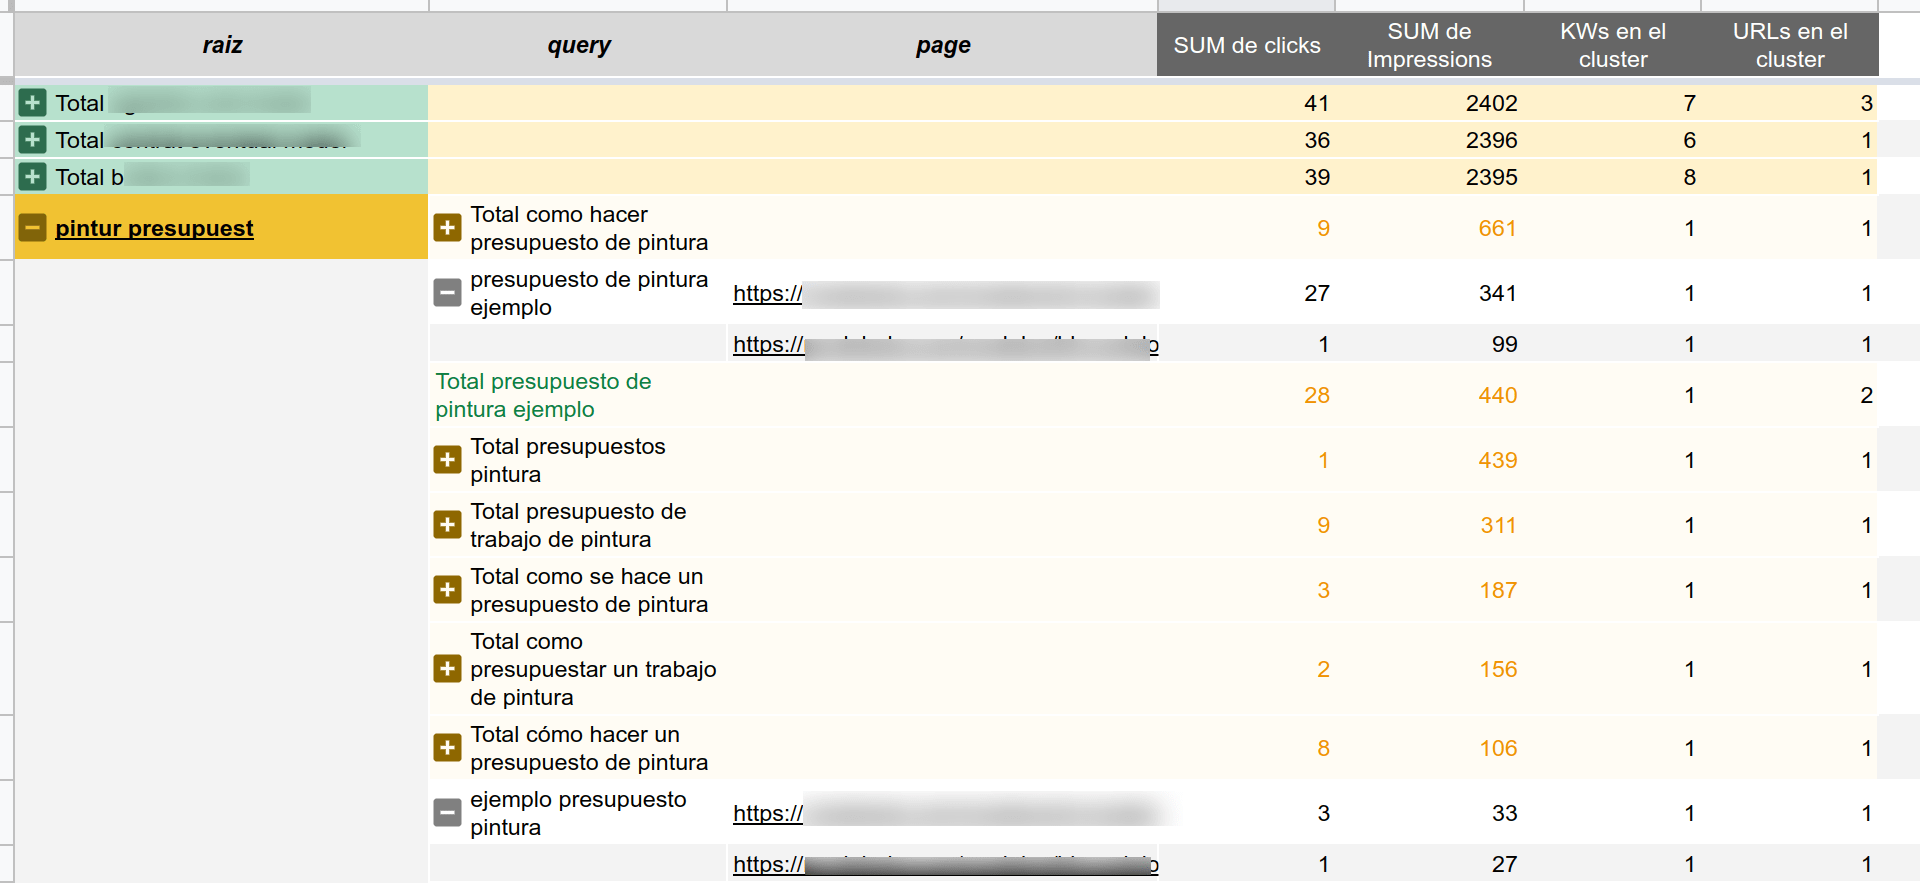Viewport: 1920px width, 883px height.
Task: Open the https link with 27 impressions
Action: pos(945,864)
